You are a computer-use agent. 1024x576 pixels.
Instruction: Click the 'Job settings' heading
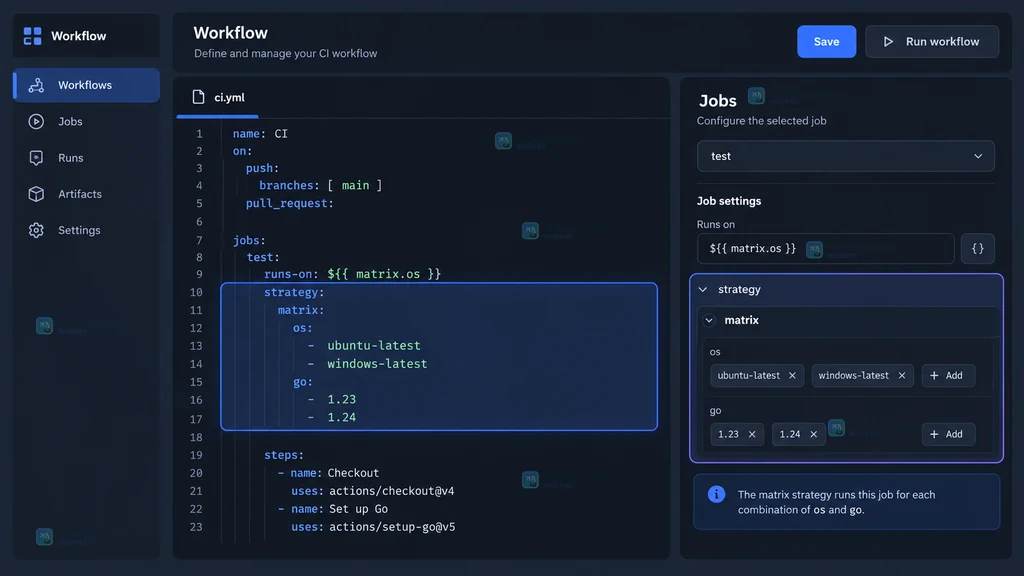(729, 201)
